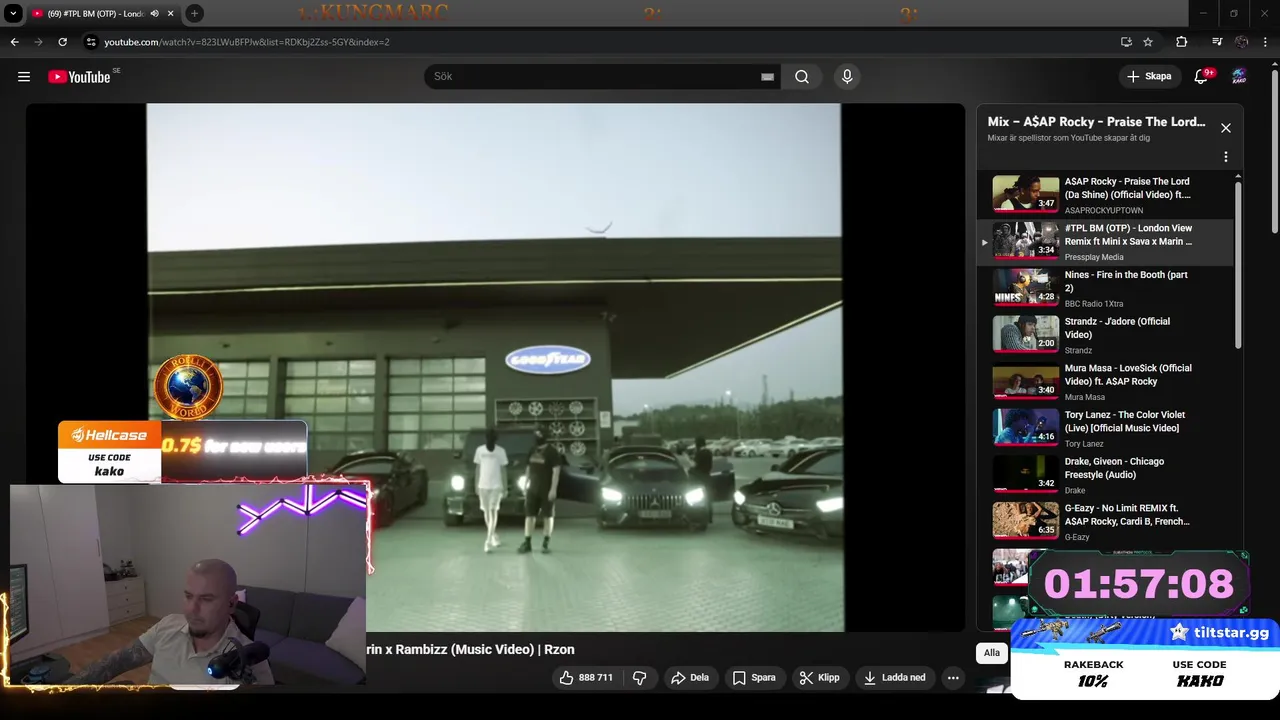Select the #TPL BM London View Remix item
Screen dimensions: 1280x720
1107,242
